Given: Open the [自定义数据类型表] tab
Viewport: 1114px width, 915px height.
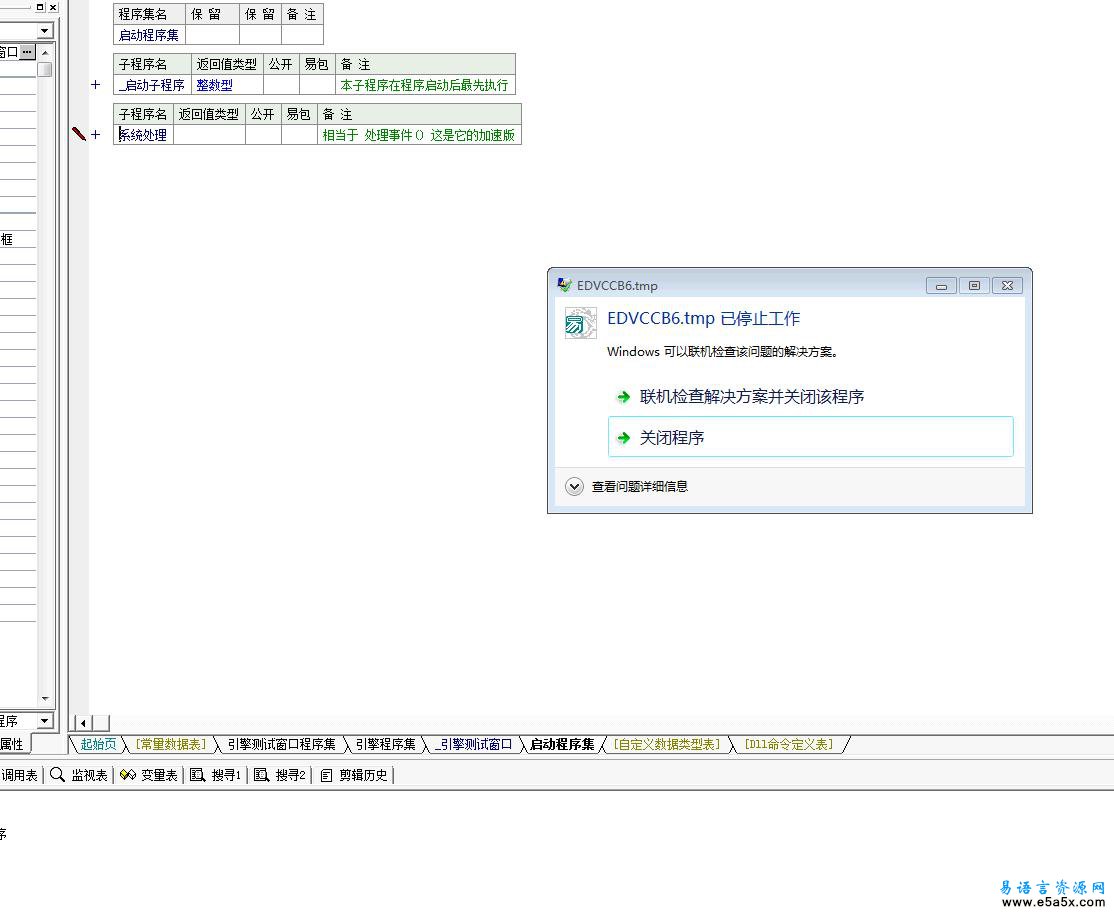Looking at the screenshot, I should (x=667, y=744).
